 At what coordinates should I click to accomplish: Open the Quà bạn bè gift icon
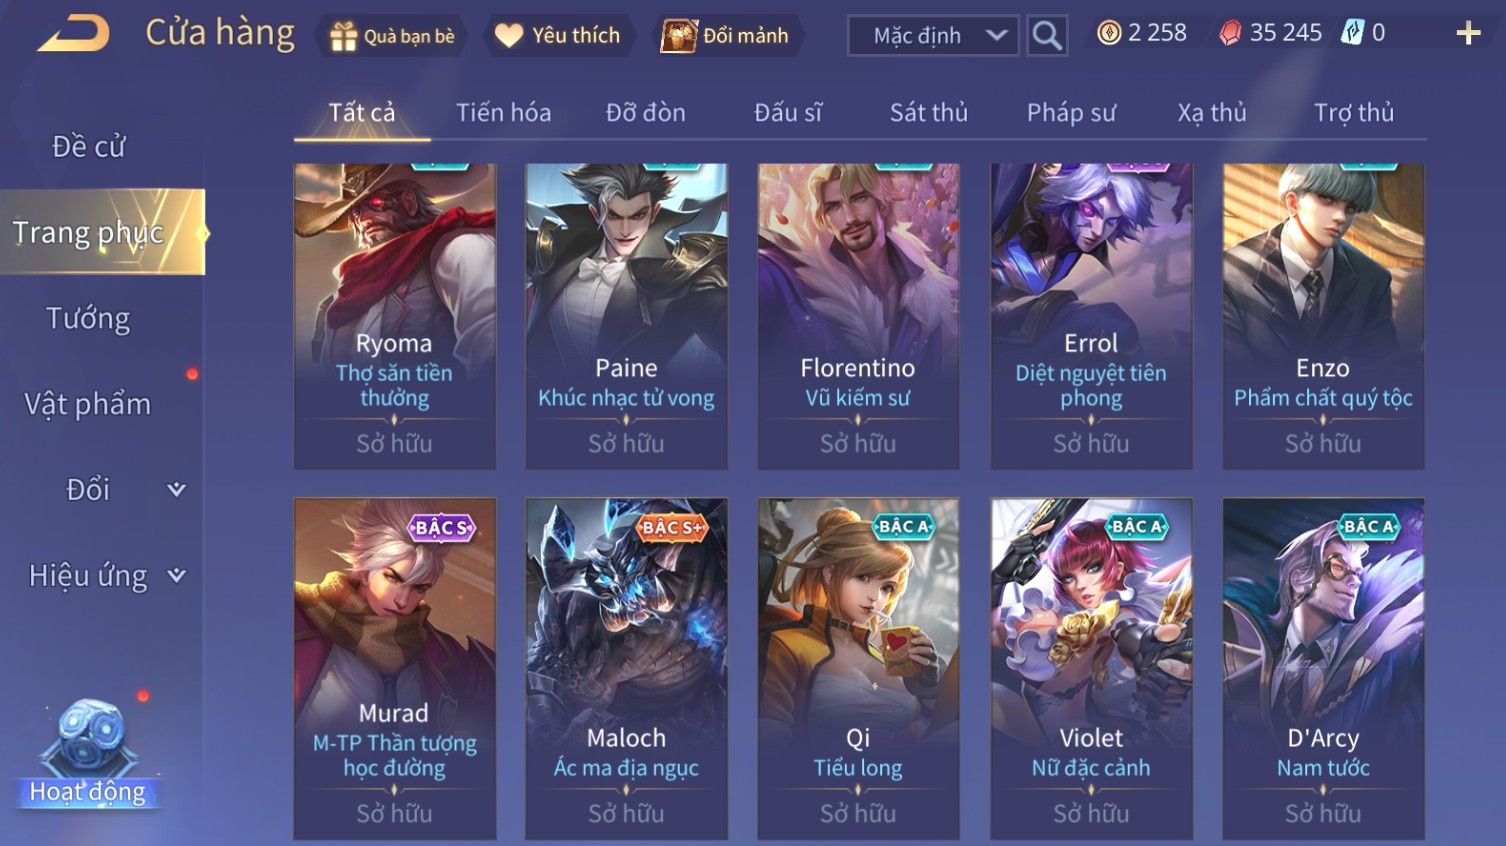[344, 36]
